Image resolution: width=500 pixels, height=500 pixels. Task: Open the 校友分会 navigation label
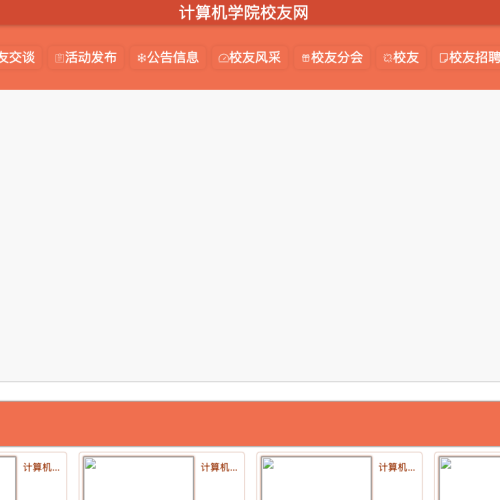(337, 57)
